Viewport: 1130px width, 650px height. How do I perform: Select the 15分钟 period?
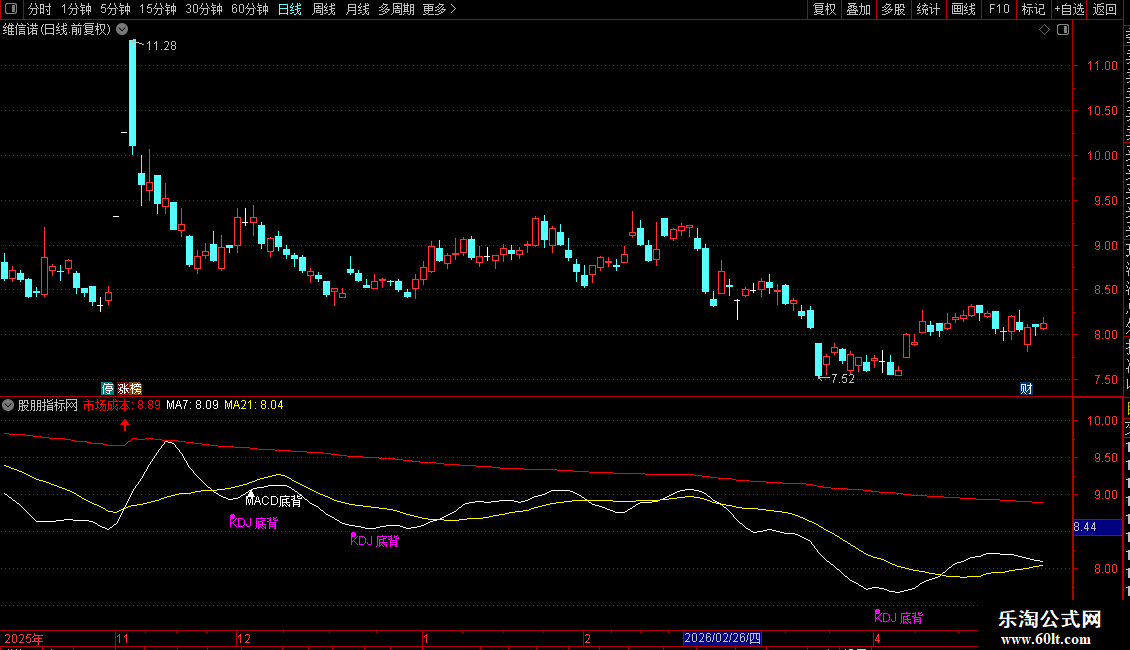point(158,9)
